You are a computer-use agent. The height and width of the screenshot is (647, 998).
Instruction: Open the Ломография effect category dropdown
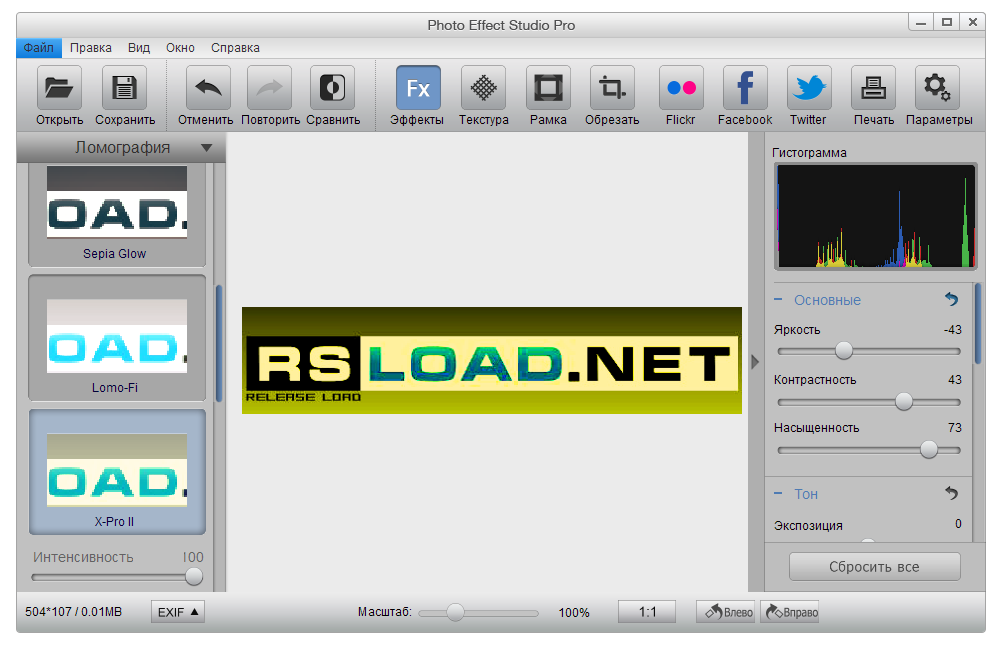click(x=121, y=148)
